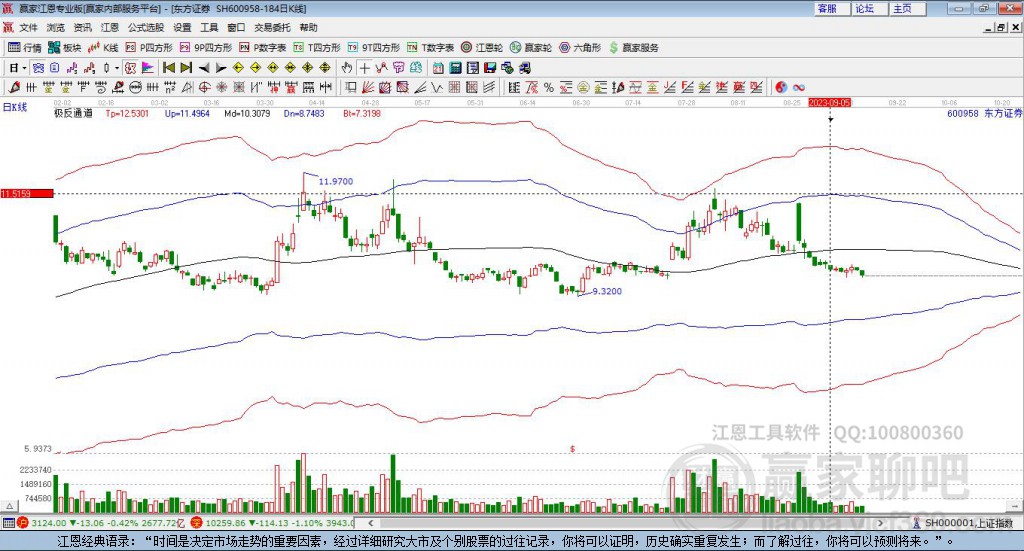The height and width of the screenshot is (551, 1024).
Task: Open the P数字表 tool
Action: [263, 48]
